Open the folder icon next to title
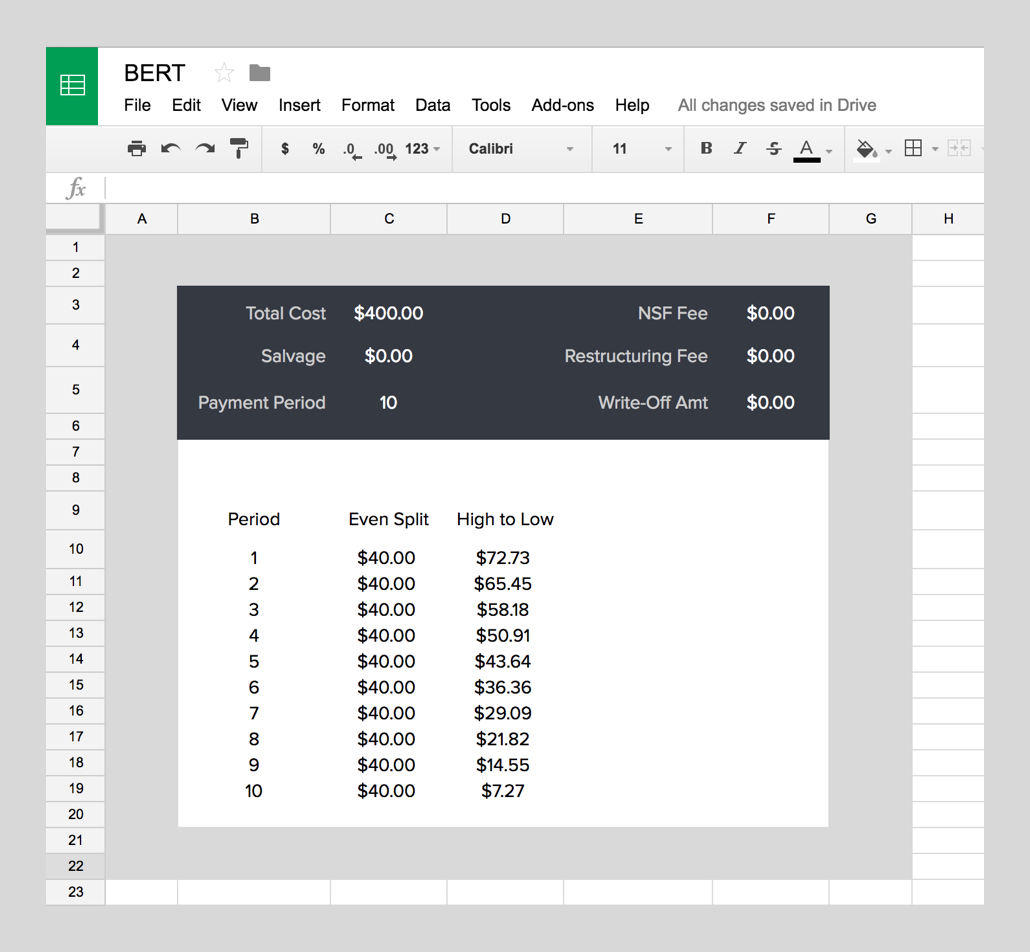The width and height of the screenshot is (1030, 952). click(x=260, y=73)
